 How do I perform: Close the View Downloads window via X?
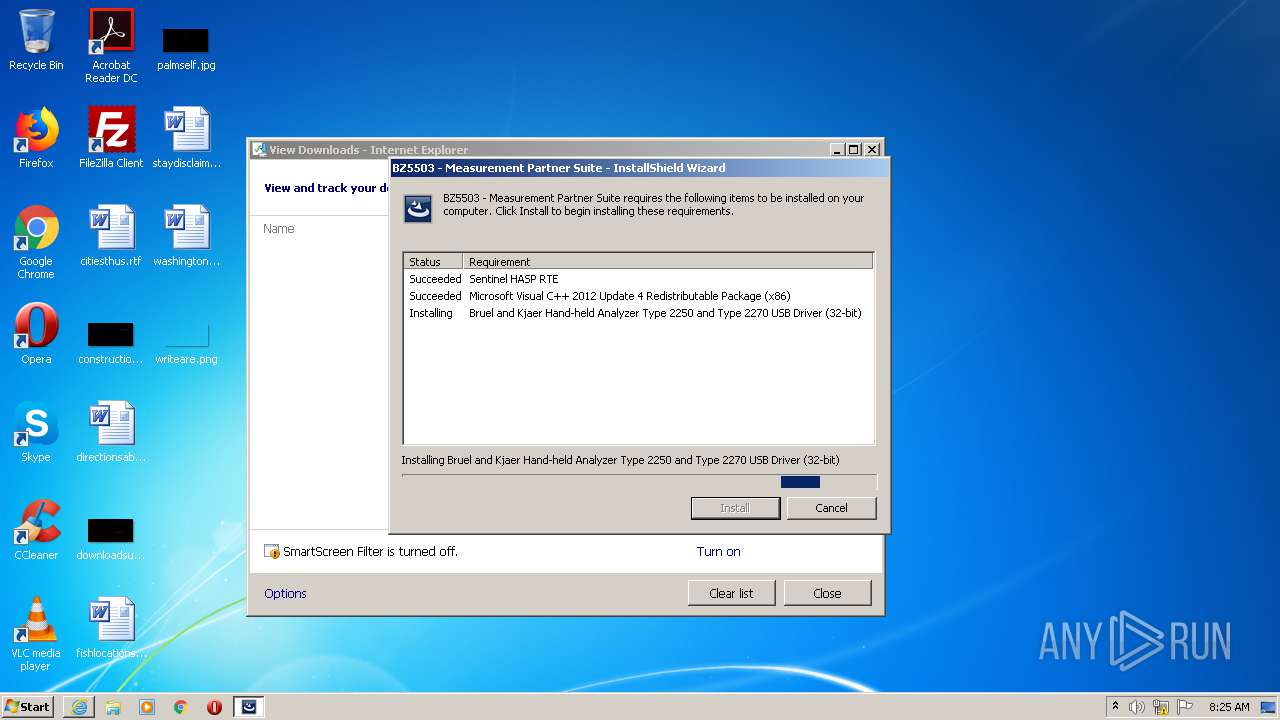[871, 150]
